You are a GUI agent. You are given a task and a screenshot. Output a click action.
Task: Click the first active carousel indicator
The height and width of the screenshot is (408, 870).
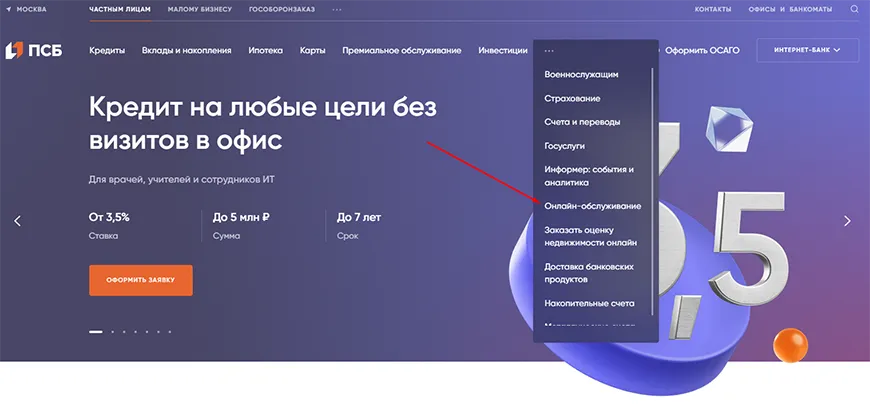coord(96,331)
